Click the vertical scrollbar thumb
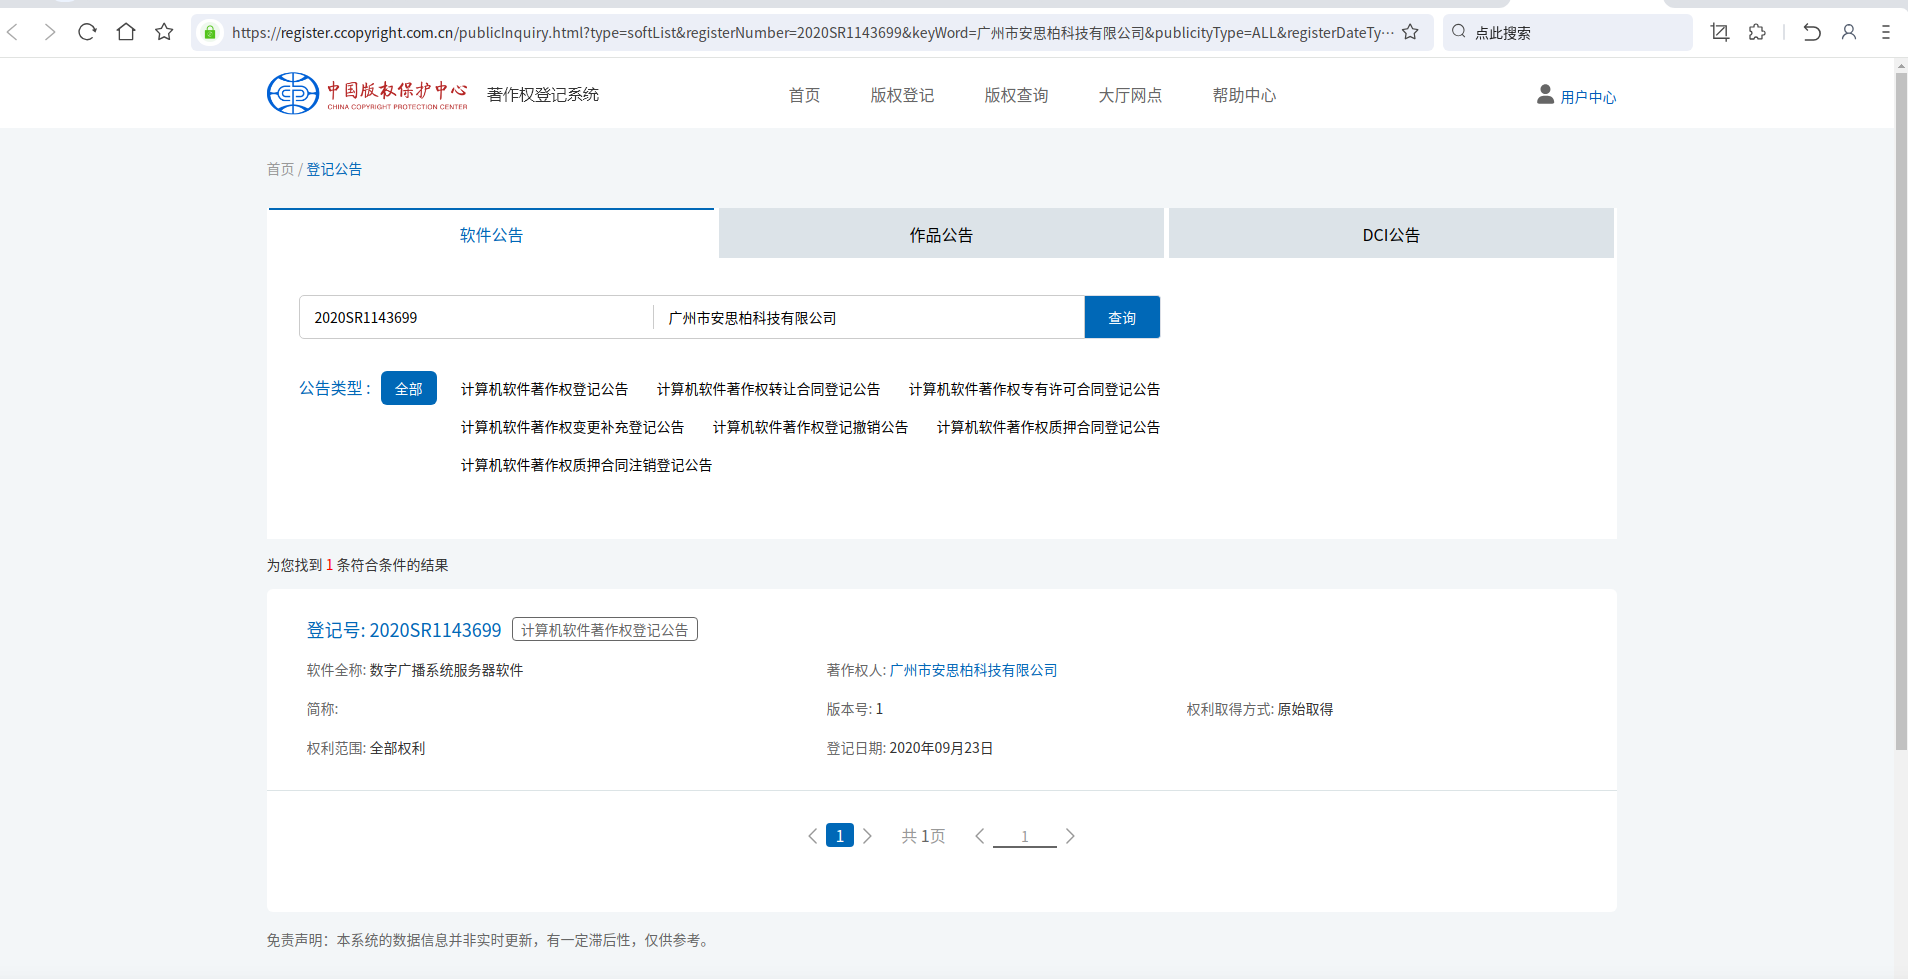 click(1901, 410)
